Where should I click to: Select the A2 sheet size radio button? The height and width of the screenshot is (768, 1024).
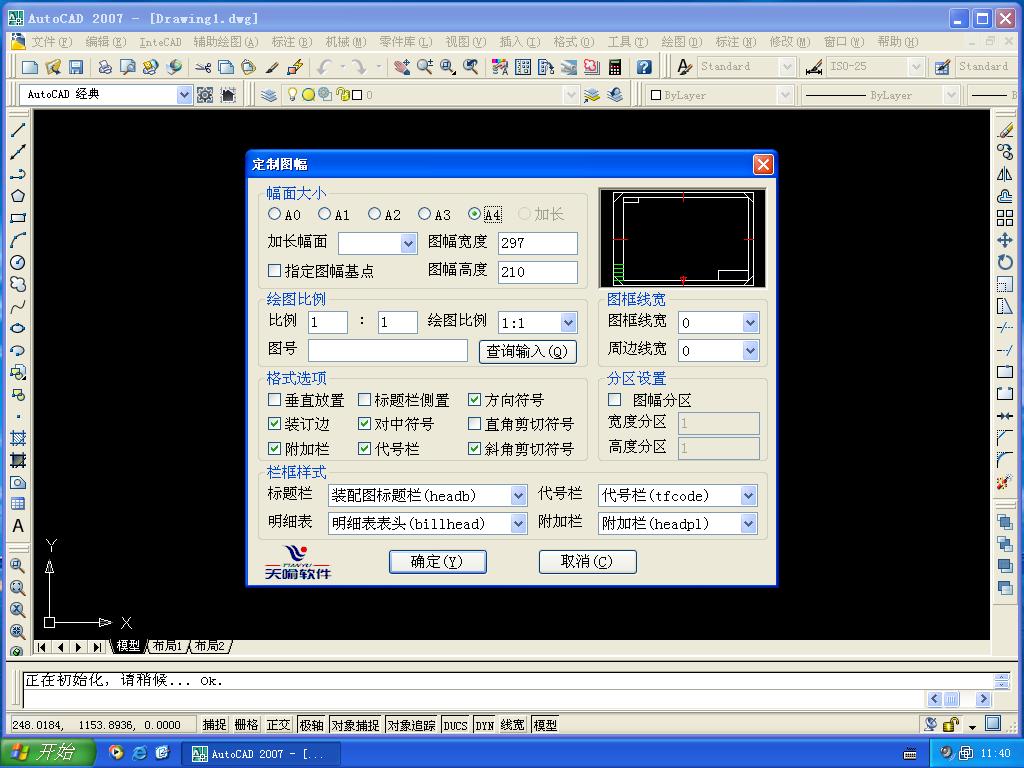point(374,214)
